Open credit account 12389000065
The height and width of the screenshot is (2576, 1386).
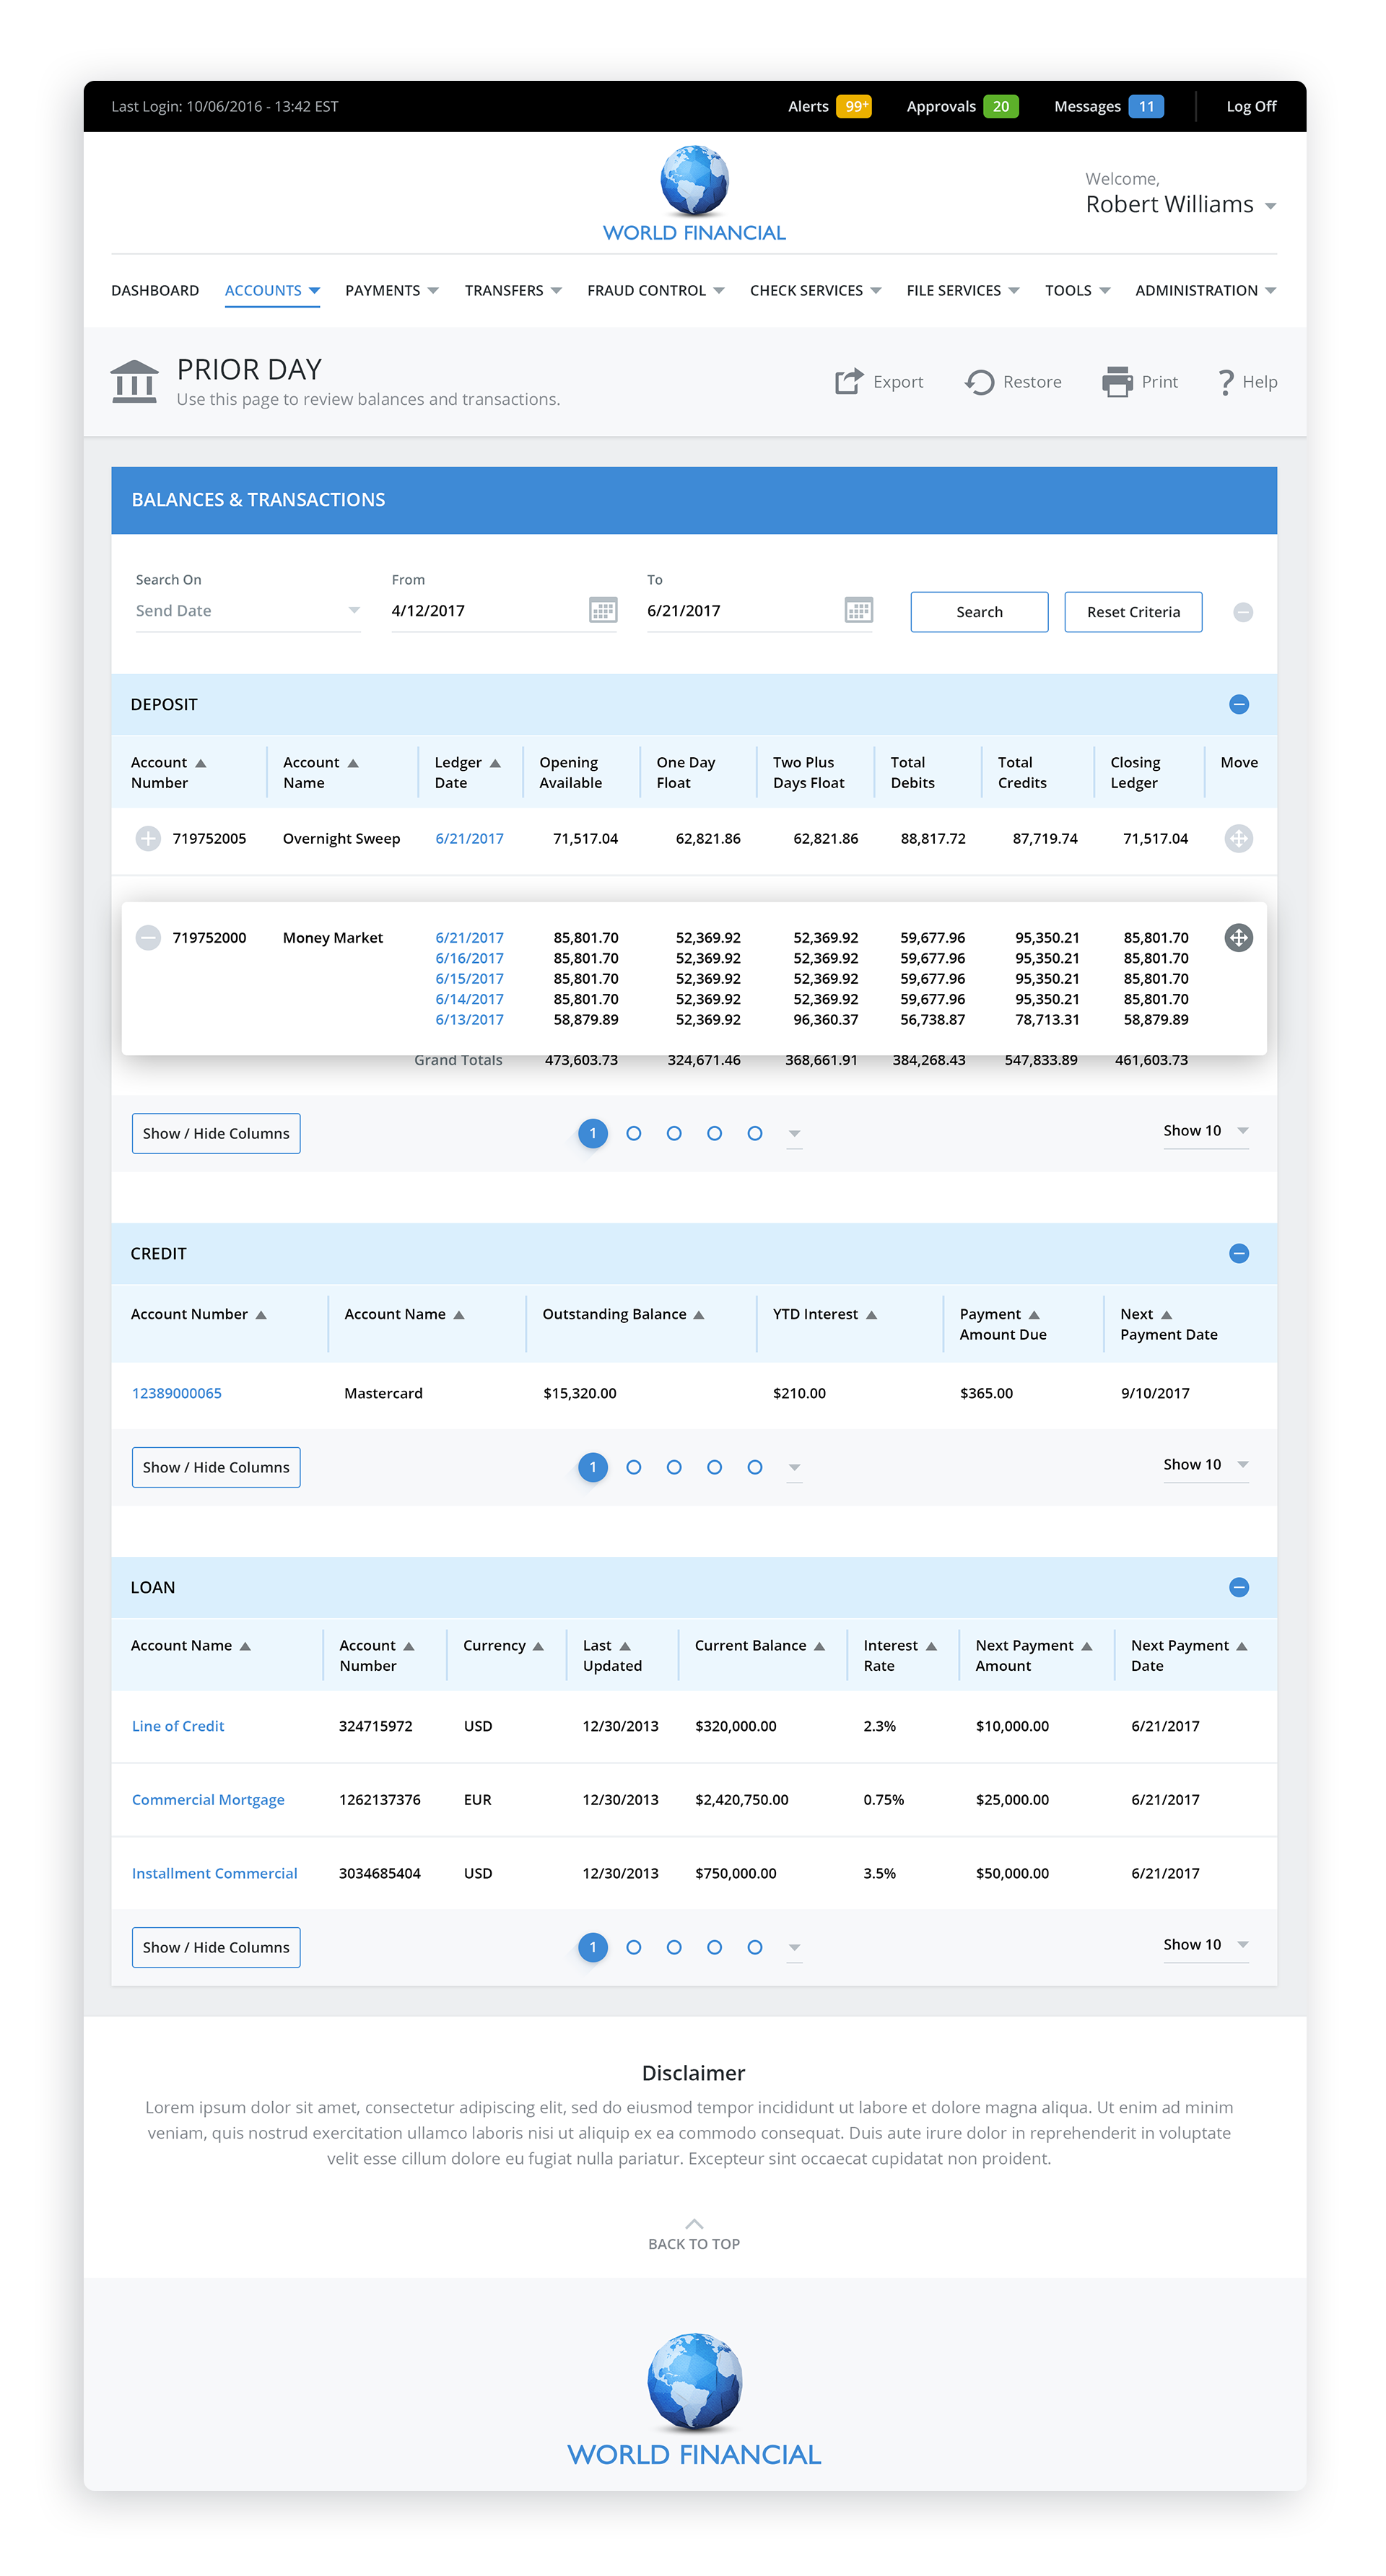click(177, 1393)
